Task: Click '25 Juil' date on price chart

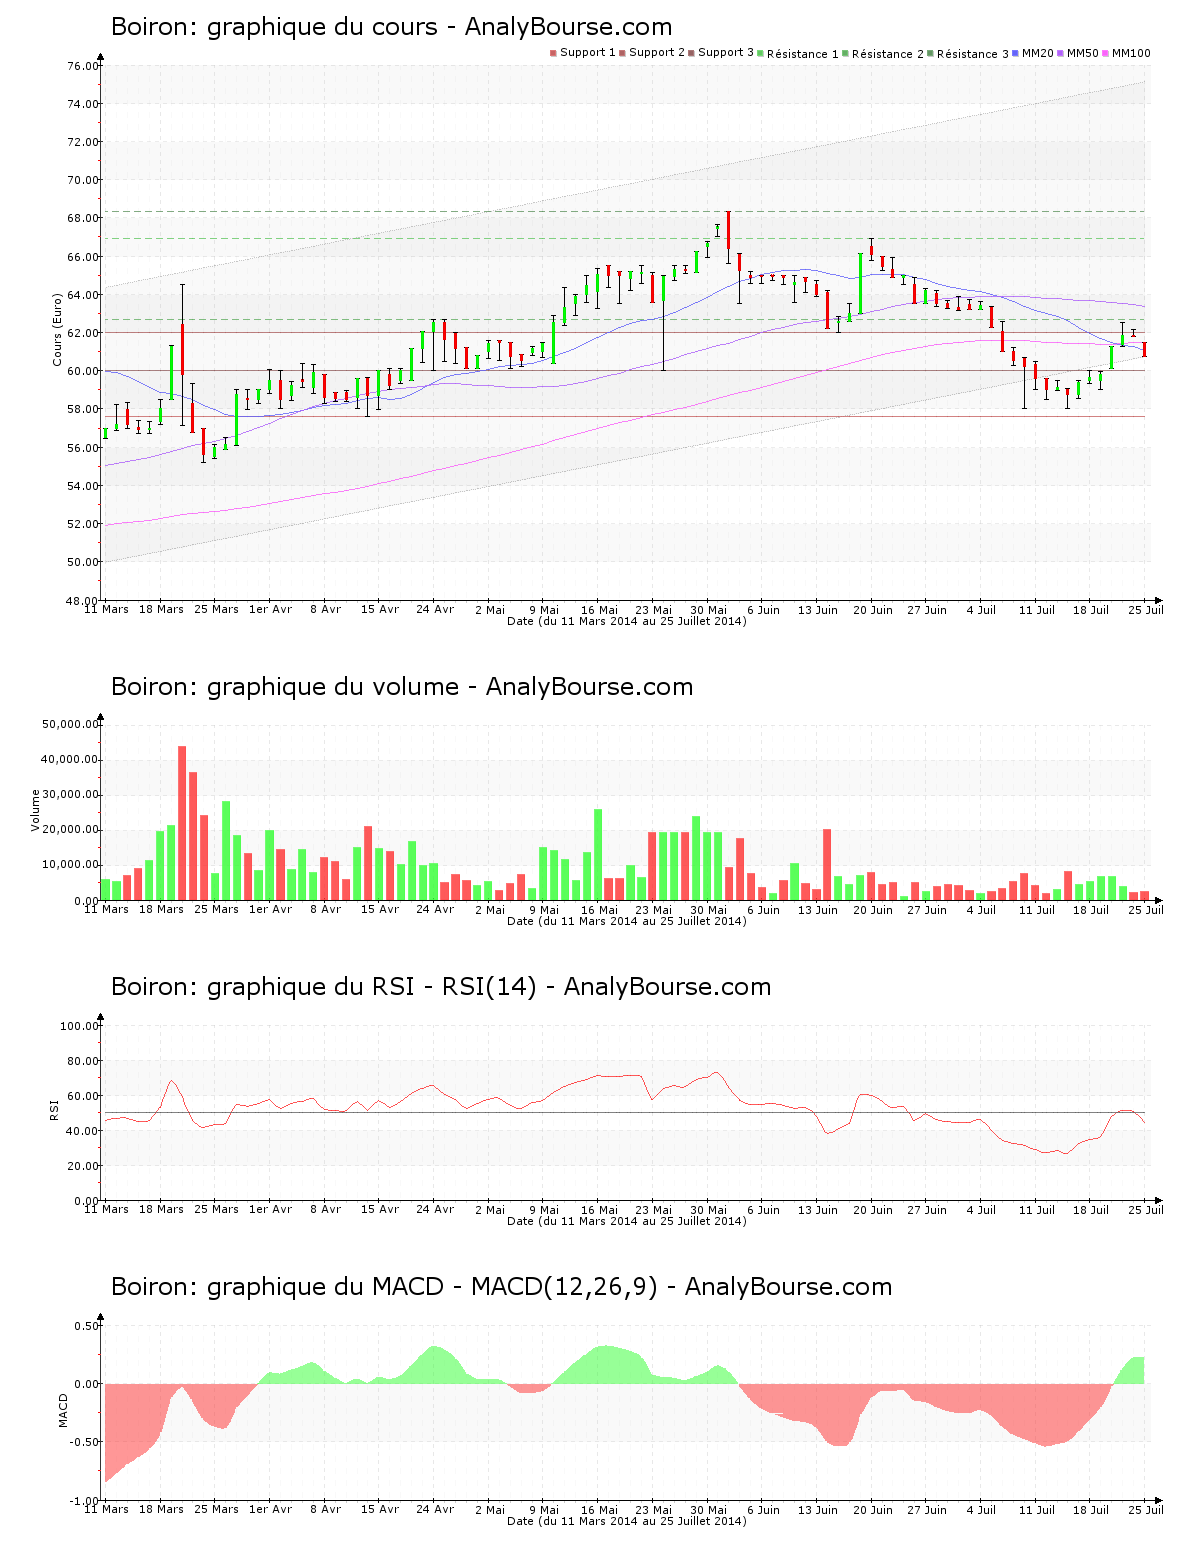Action: [x=1146, y=609]
